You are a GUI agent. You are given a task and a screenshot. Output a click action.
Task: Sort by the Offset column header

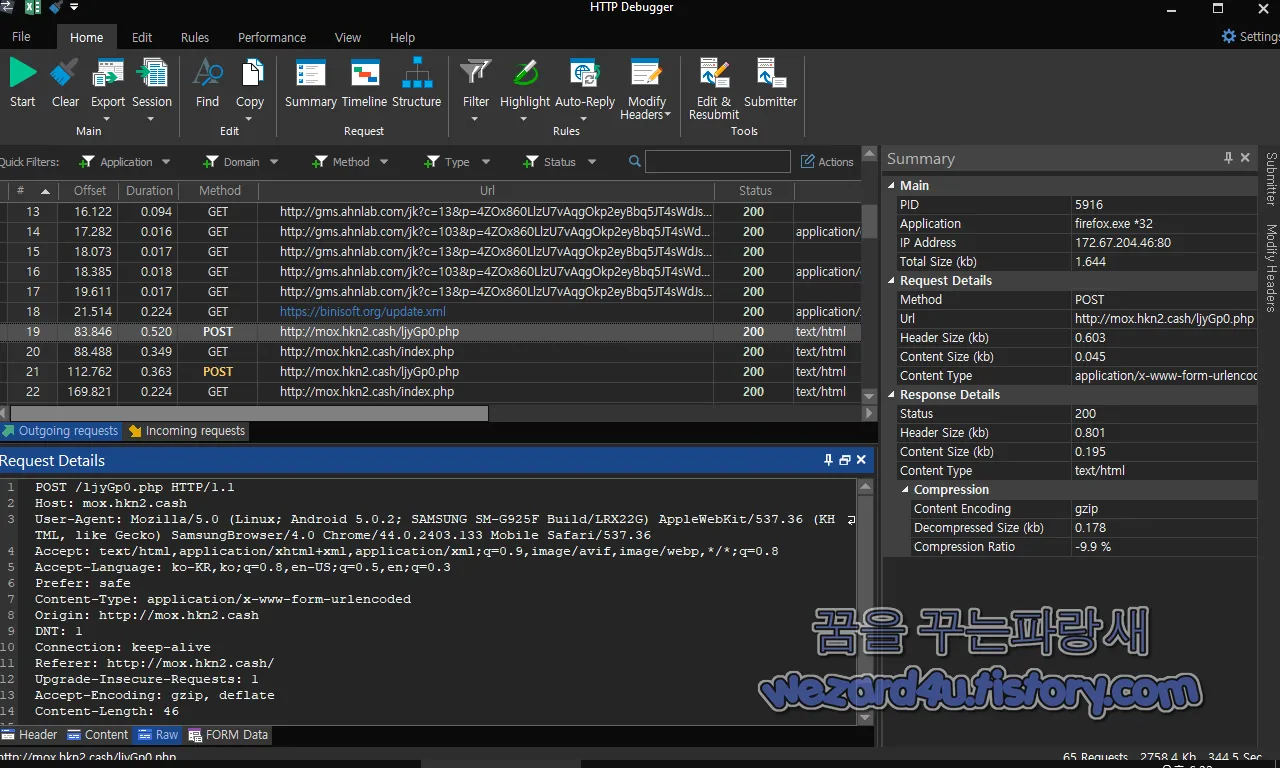(89, 191)
